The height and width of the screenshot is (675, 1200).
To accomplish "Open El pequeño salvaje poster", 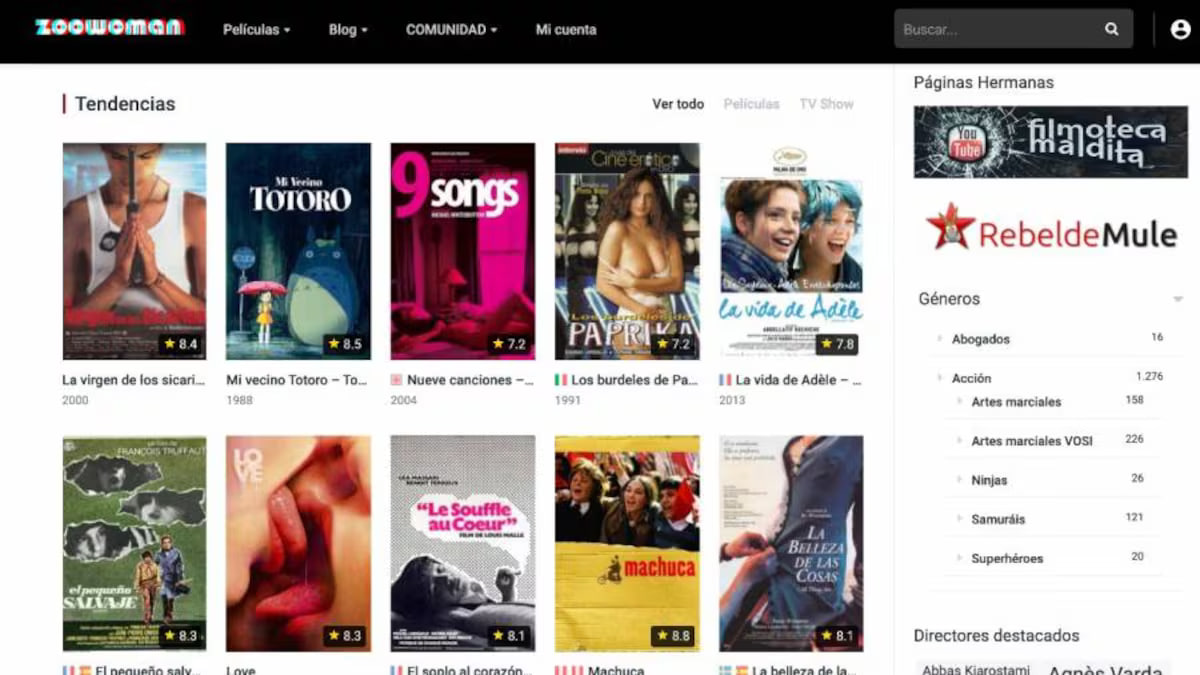I will coord(134,544).
